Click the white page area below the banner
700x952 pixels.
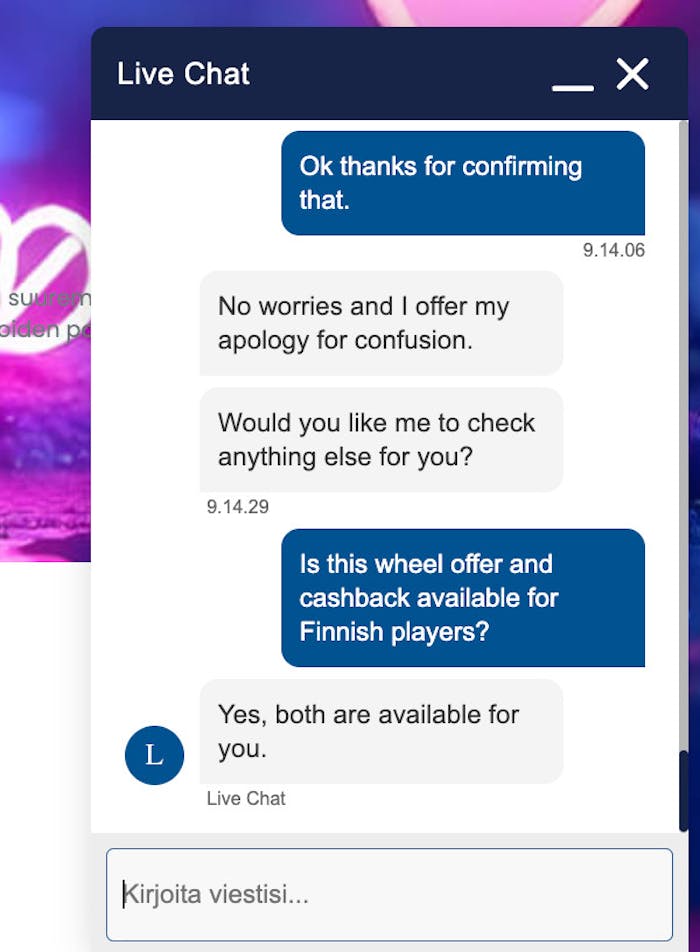point(45,750)
